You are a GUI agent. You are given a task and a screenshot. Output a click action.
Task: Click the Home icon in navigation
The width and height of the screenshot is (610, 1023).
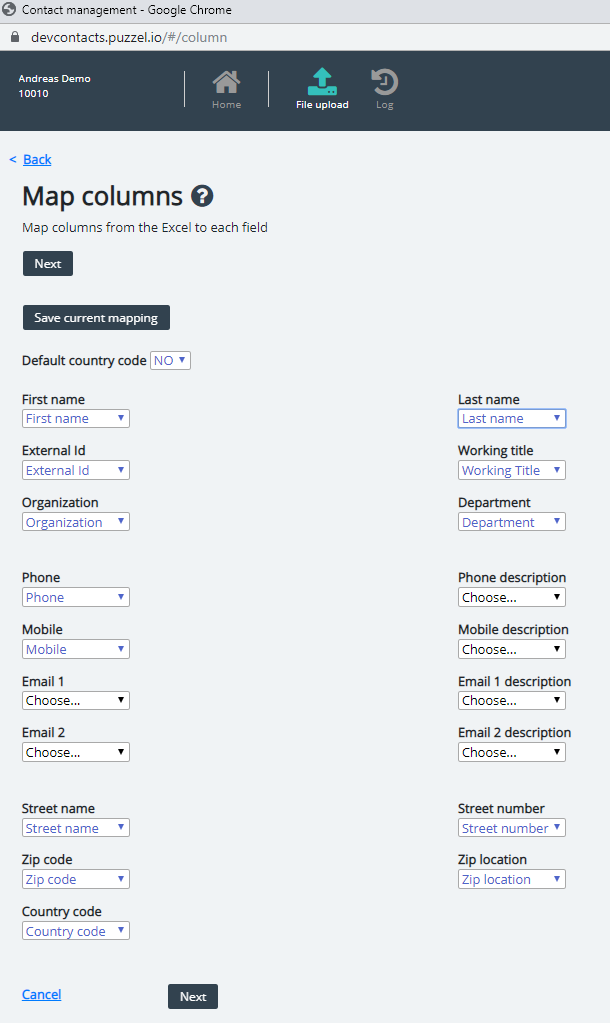coord(226,83)
